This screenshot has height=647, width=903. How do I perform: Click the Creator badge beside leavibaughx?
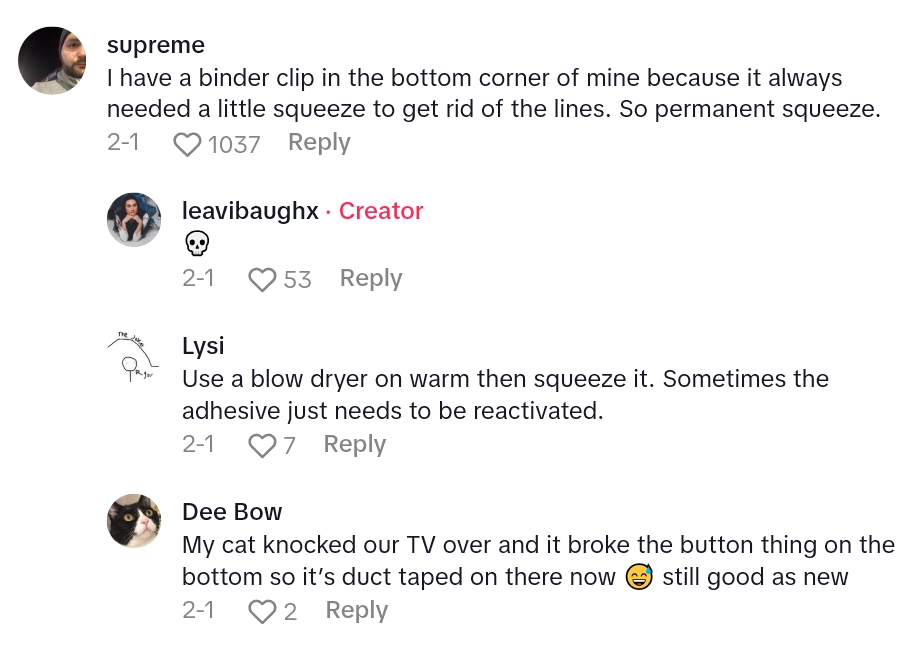(x=381, y=211)
